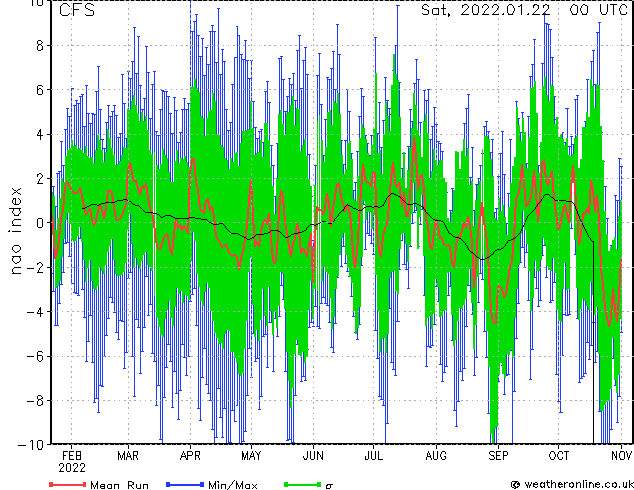
Task: Click the NOV x-axis label
Action: tap(621, 456)
